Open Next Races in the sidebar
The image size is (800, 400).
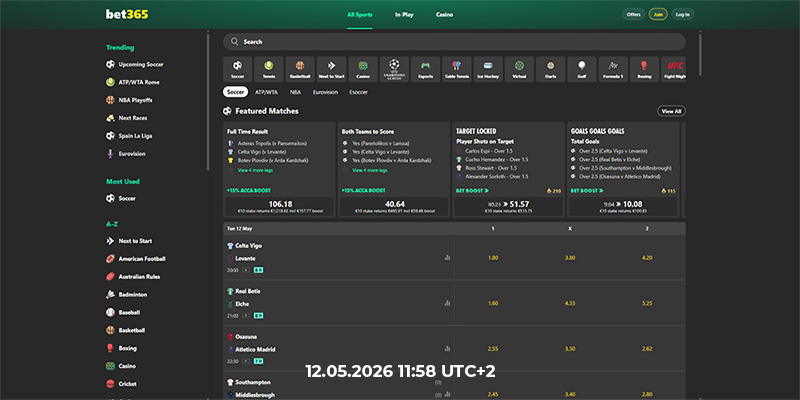tap(127, 118)
